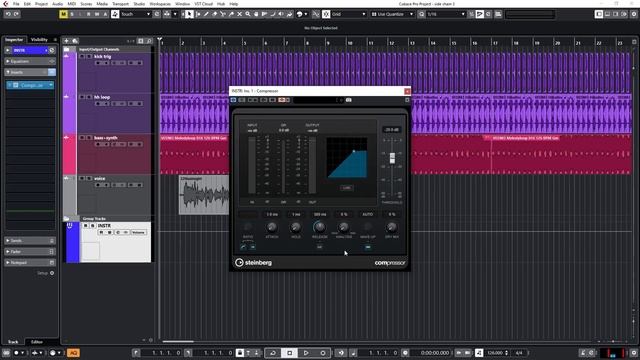
Task: Select the voice audio clip
Action: pos(204,195)
